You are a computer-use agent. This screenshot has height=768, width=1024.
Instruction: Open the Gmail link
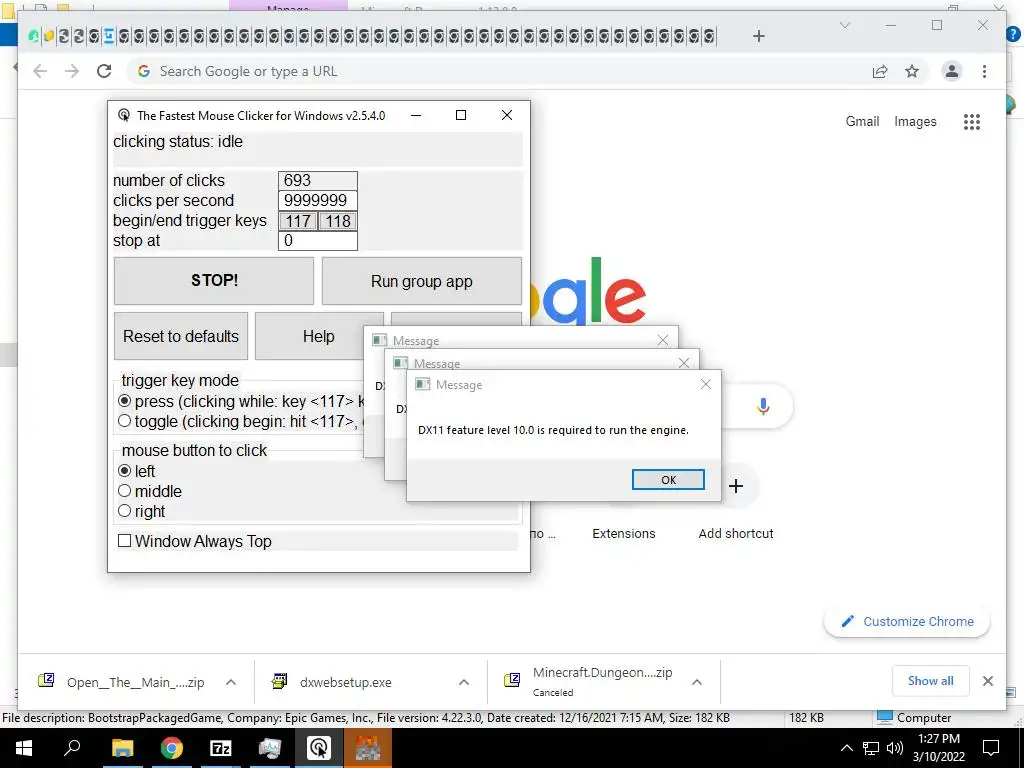click(862, 121)
